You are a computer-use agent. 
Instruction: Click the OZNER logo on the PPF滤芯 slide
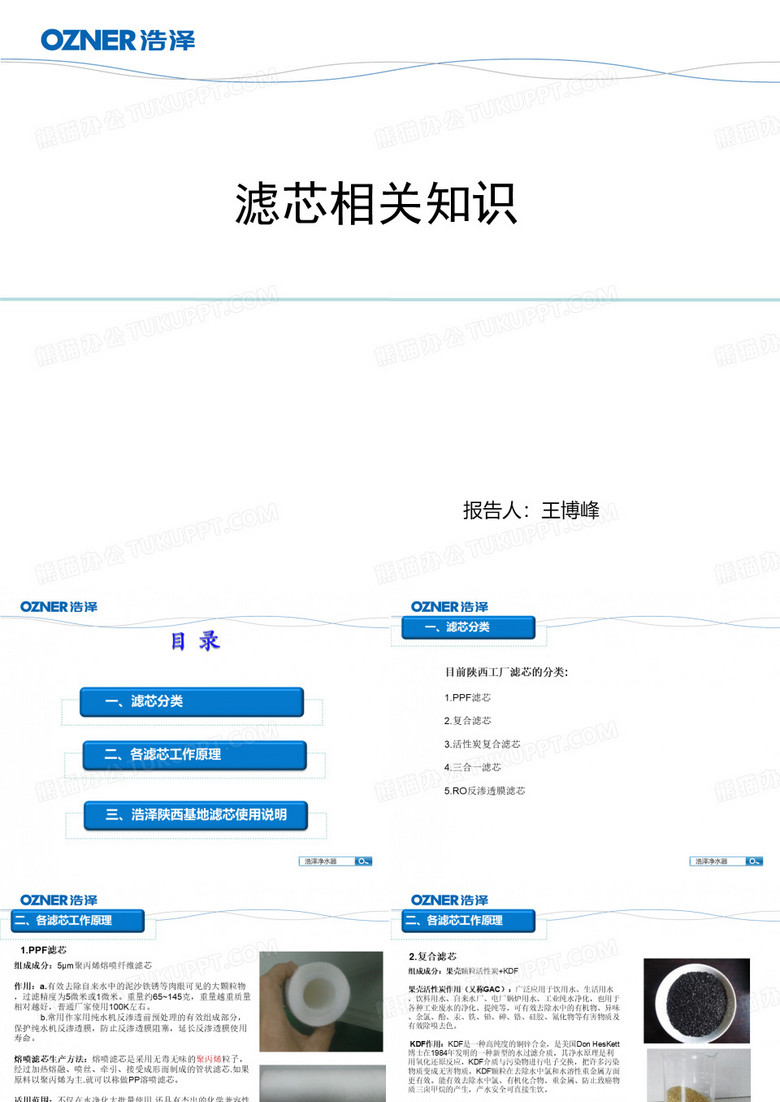59,900
